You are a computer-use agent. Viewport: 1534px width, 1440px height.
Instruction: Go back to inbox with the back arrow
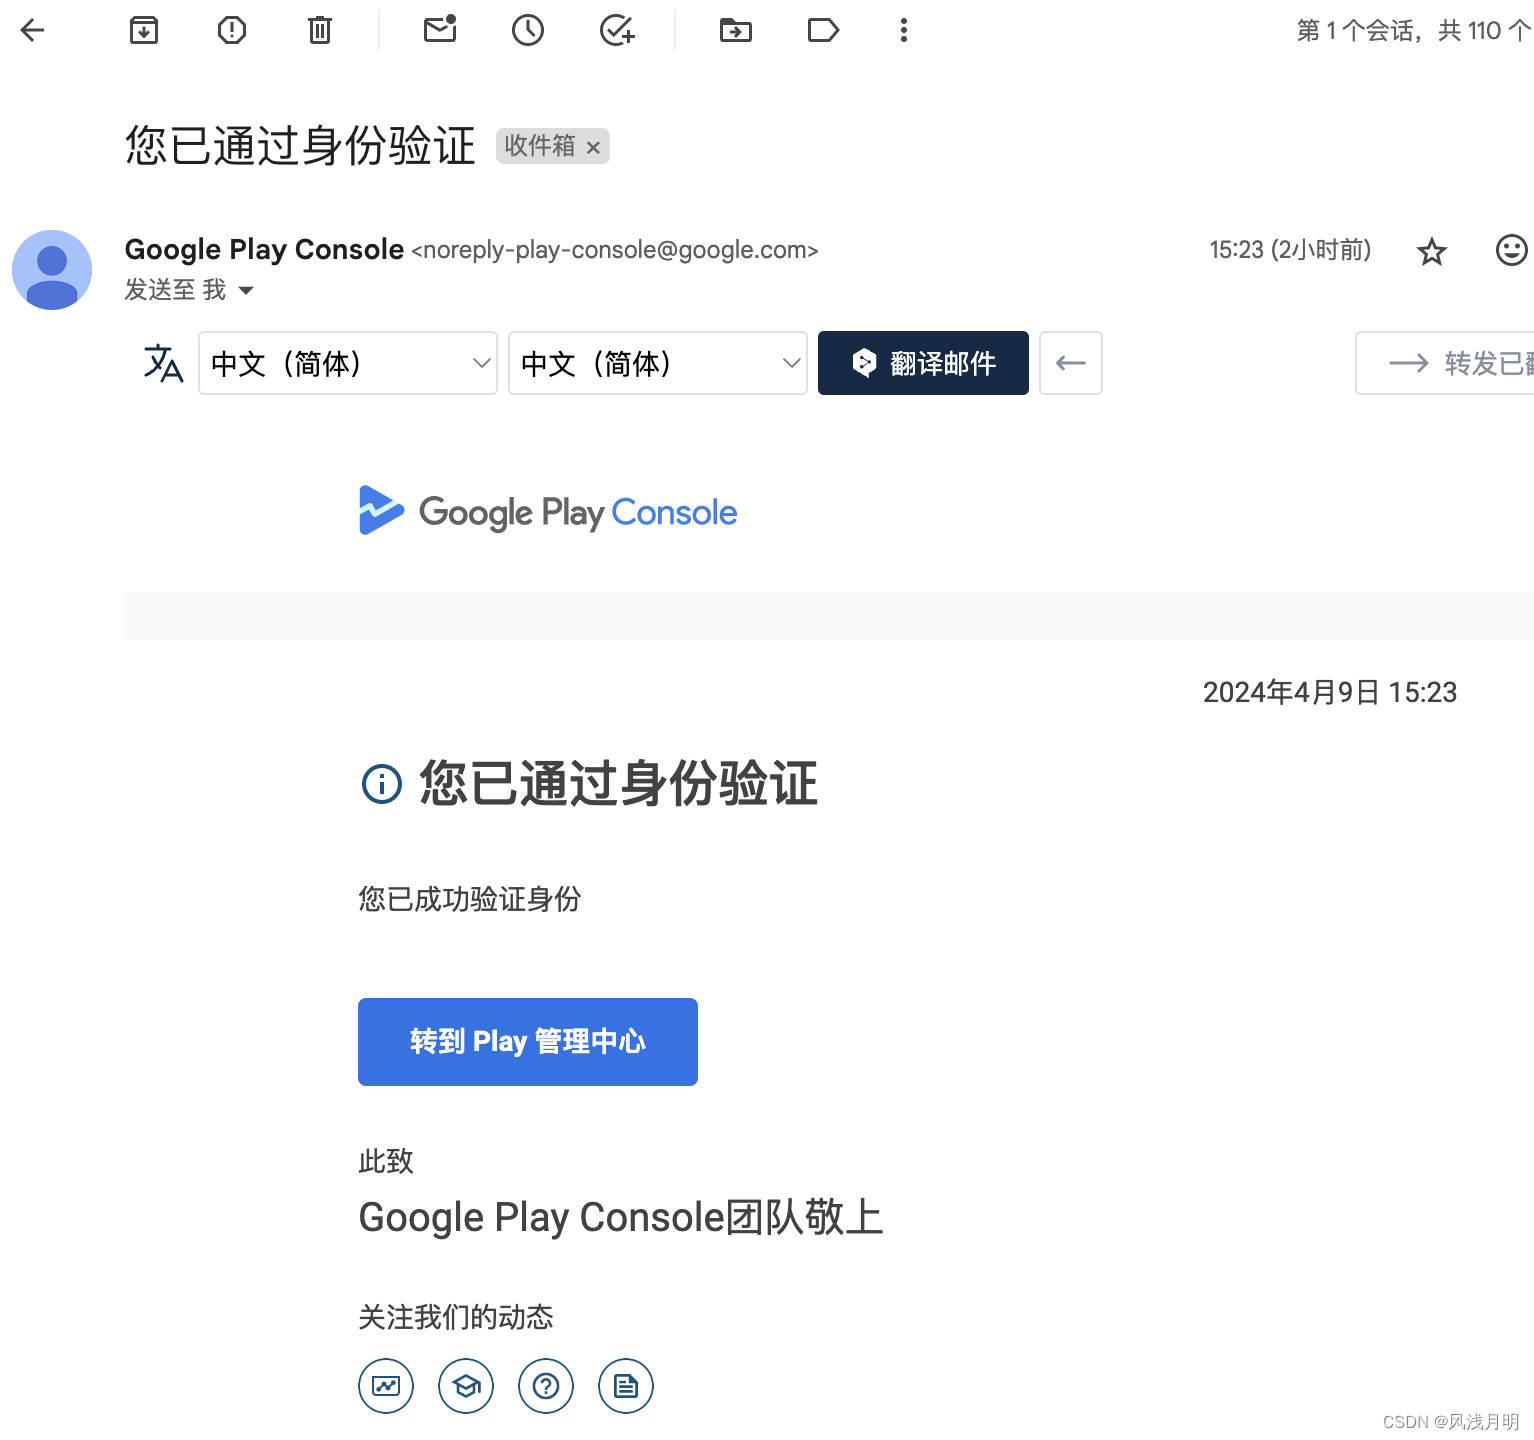click(x=32, y=31)
